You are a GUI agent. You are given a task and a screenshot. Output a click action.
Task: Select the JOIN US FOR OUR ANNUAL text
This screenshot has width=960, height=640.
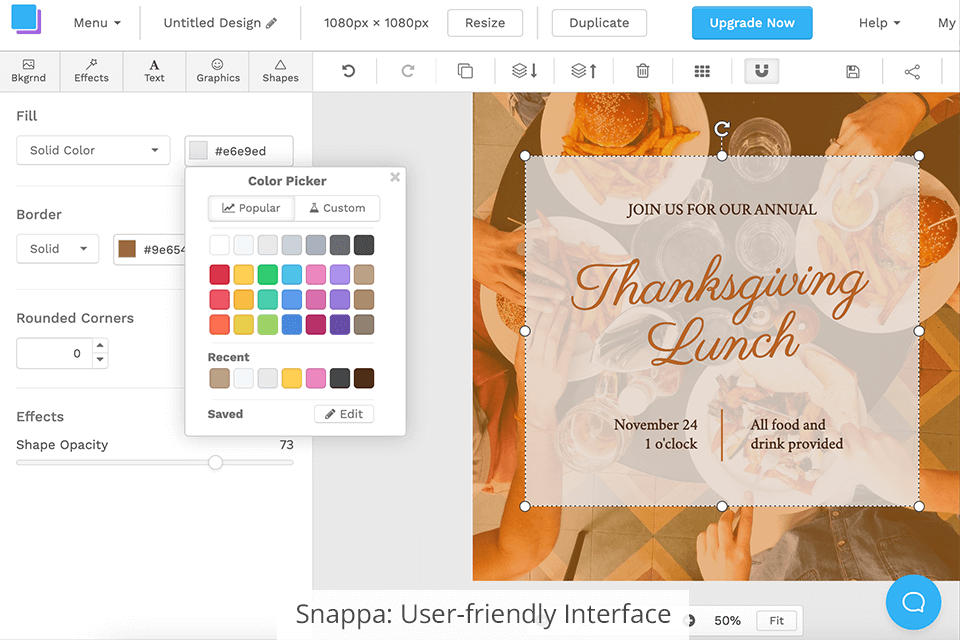click(721, 209)
